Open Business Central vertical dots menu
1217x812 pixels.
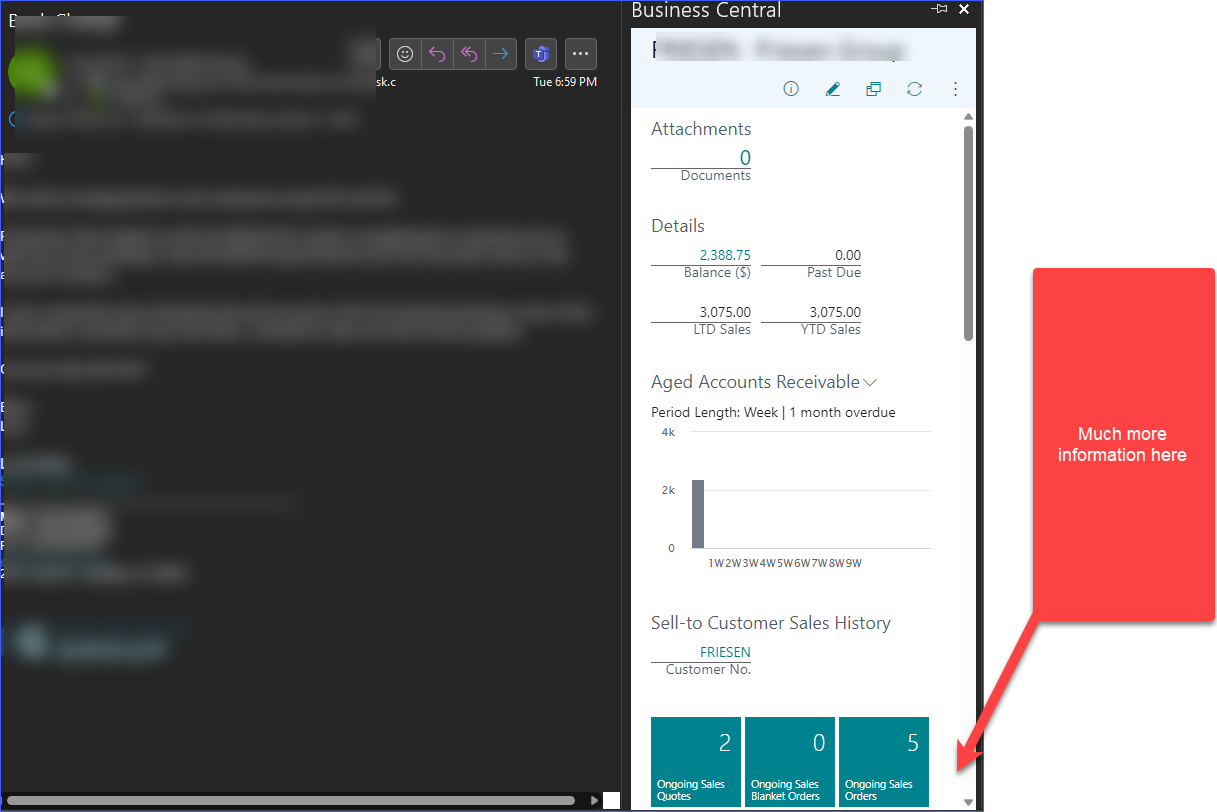[x=955, y=89]
